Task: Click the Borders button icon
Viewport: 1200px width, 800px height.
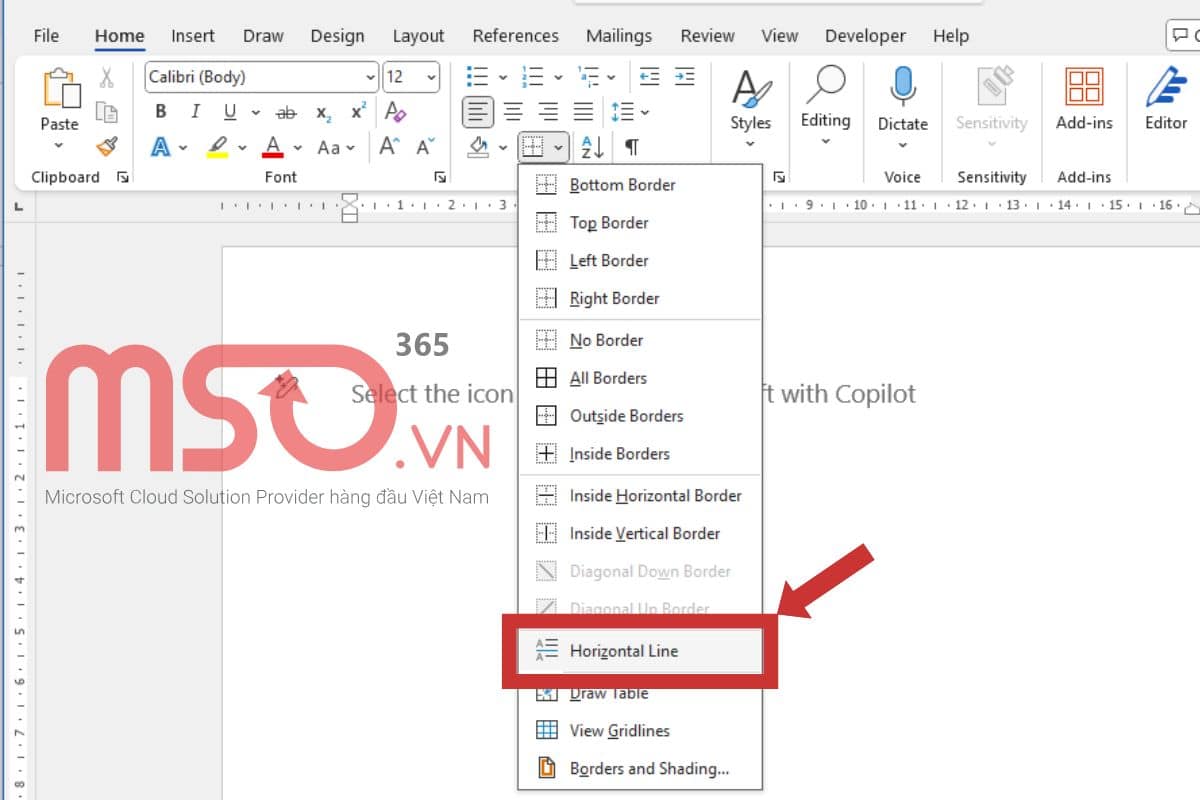Action: pyautogui.click(x=533, y=148)
